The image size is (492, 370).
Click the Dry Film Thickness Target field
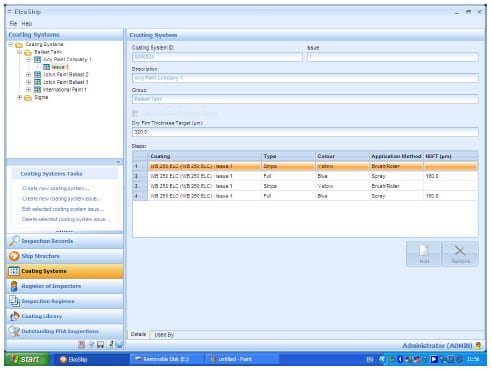tap(305, 132)
